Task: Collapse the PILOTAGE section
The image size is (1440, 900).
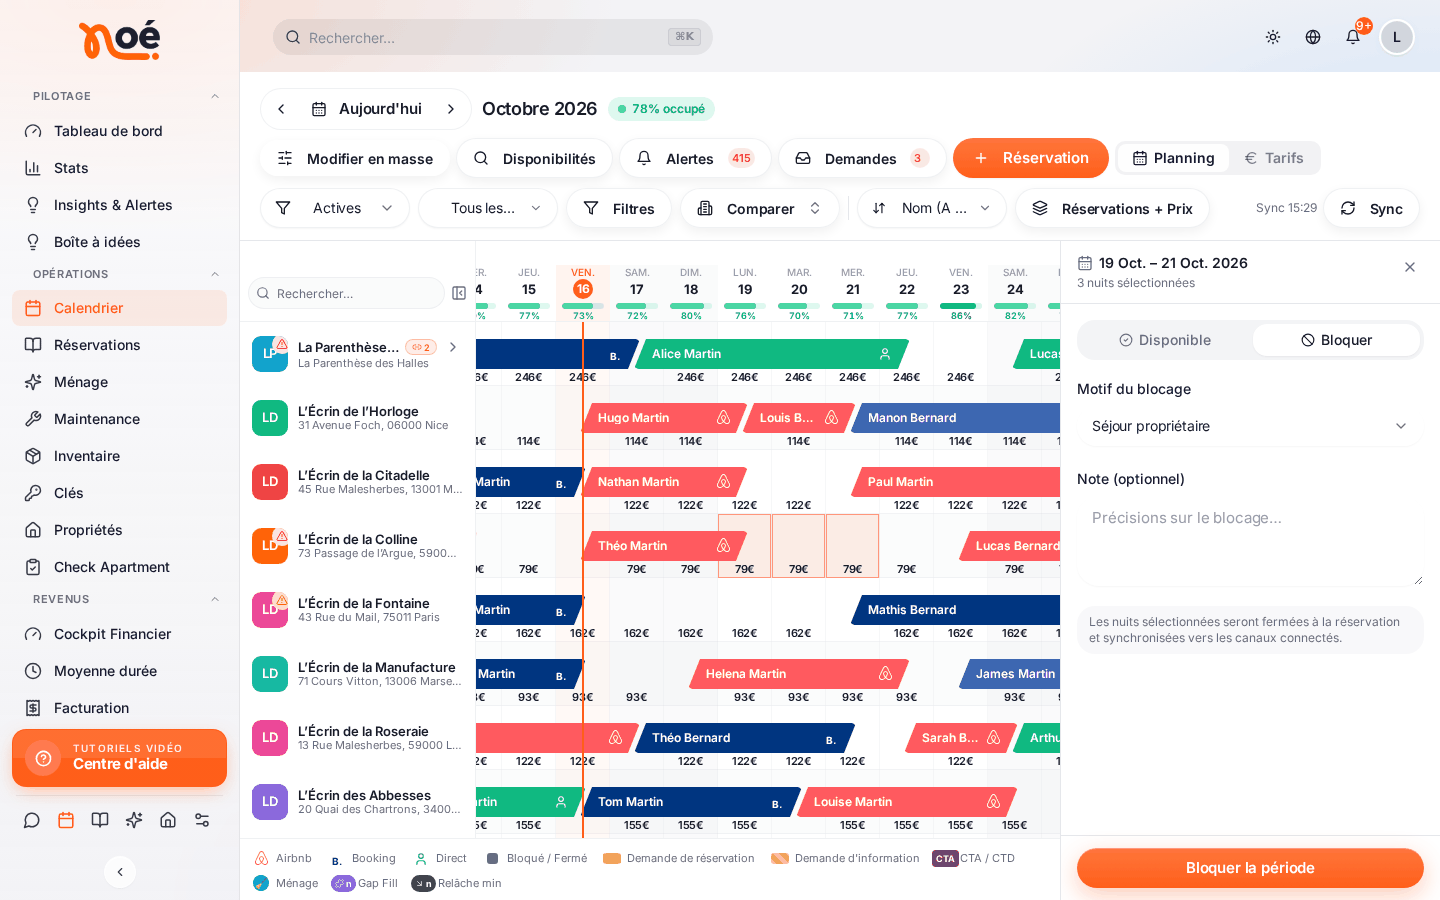Action: pyautogui.click(x=215, y=96)
